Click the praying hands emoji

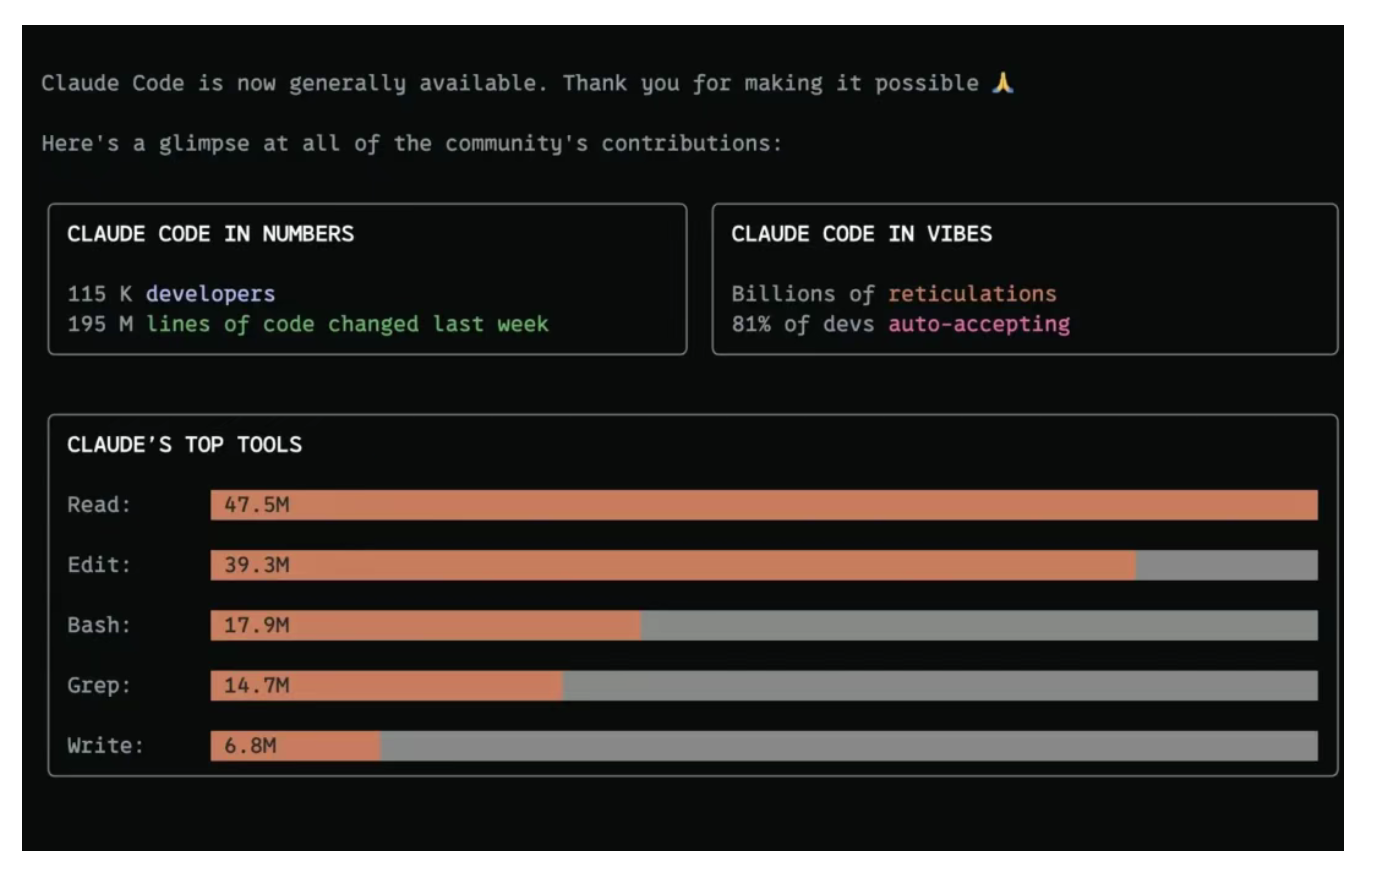[1002, 83]
